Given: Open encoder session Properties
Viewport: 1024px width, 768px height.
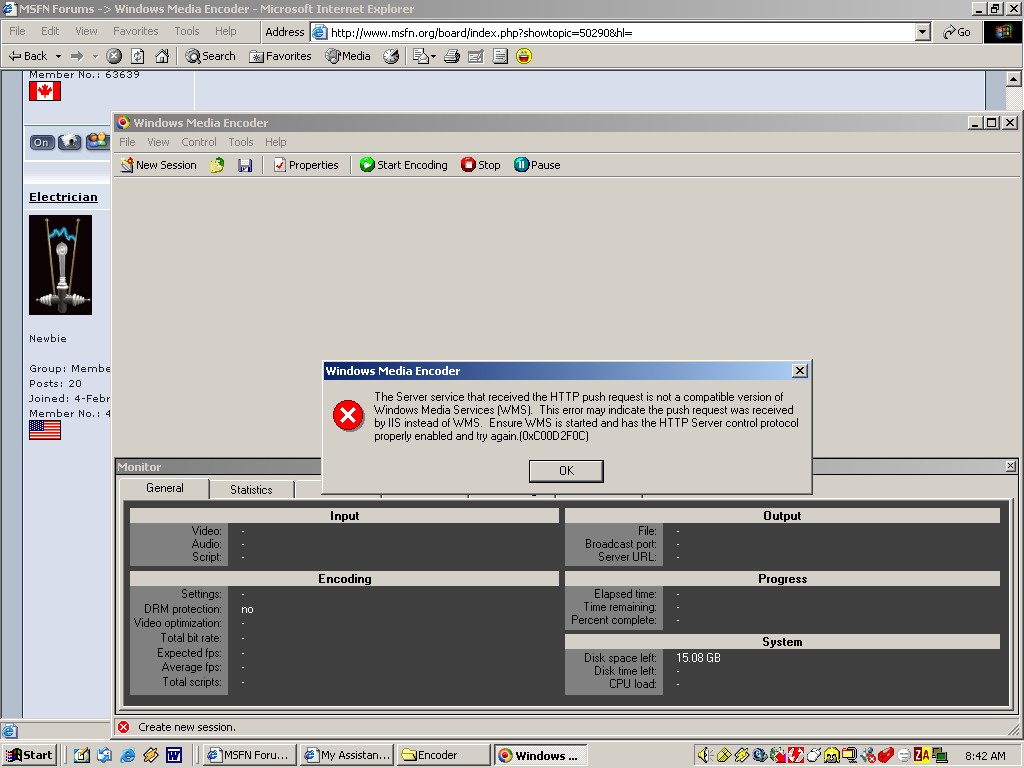Looking at the screenshot, I should (306, 165).
